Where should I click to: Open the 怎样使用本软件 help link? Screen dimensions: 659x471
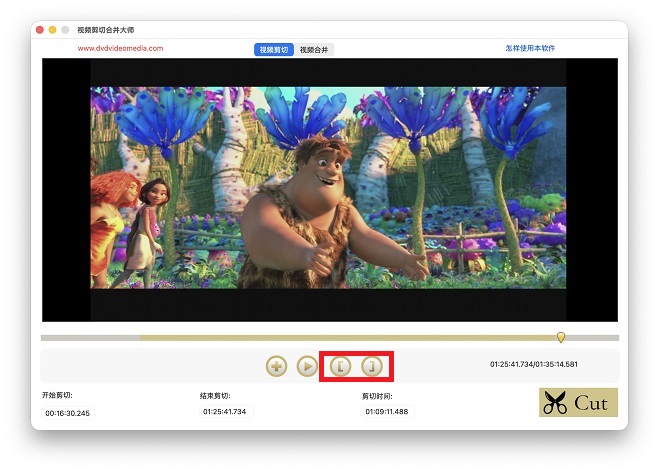[x=530, y=48]
